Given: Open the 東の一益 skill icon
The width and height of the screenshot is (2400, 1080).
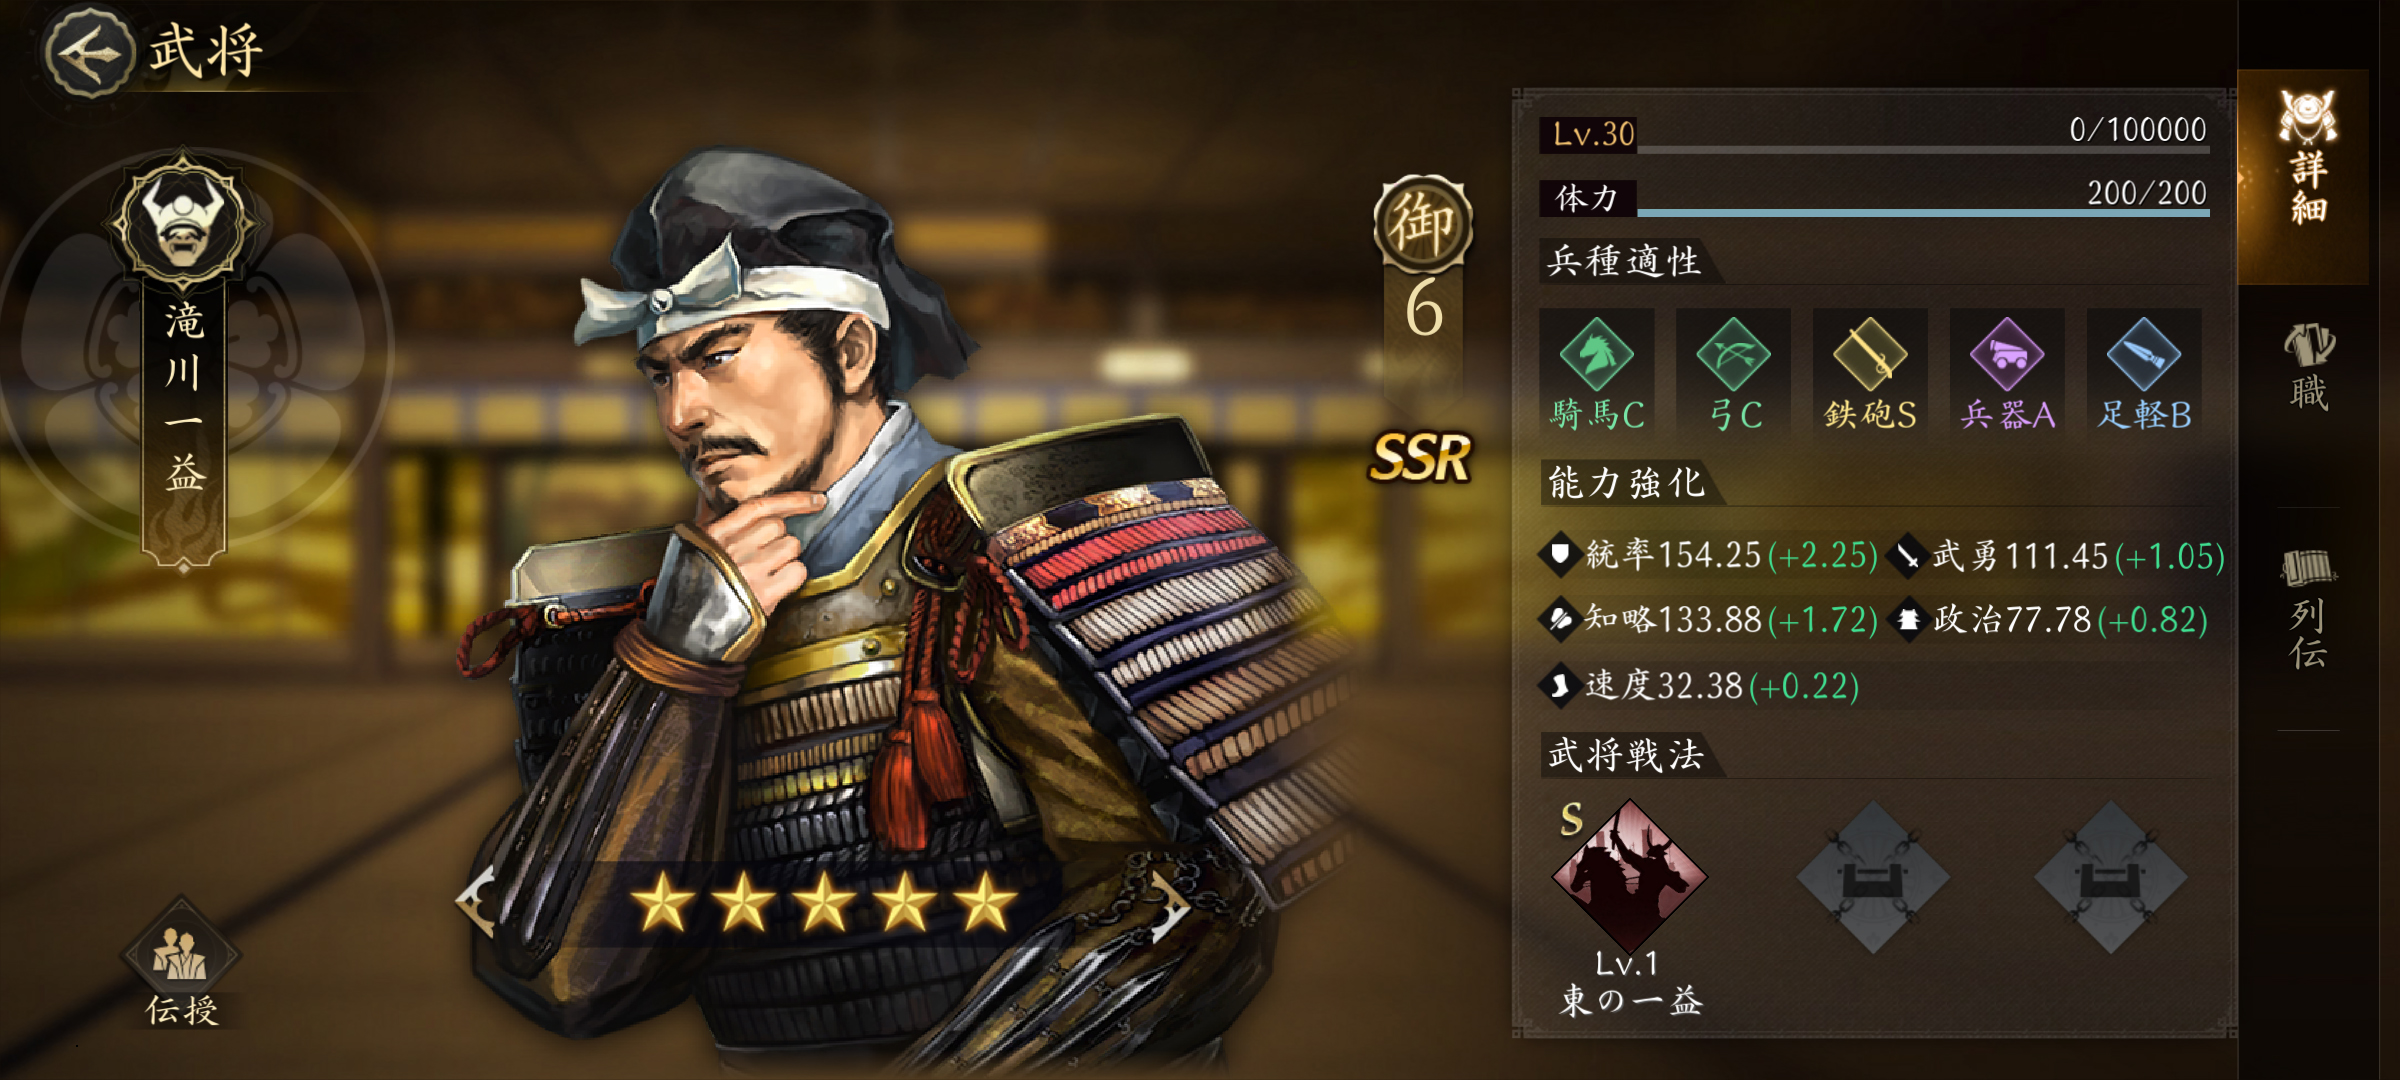Looking at the screenshot, I should [x=1629, y=876].
